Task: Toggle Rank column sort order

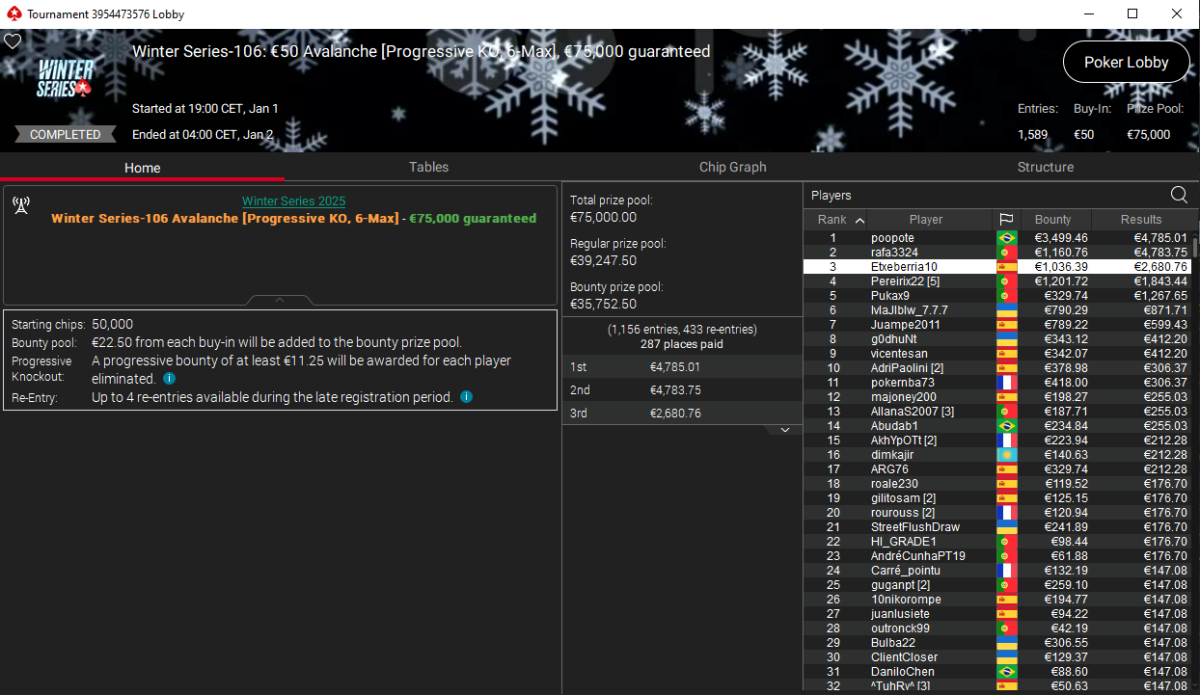Action: click(x=840, y=220)
